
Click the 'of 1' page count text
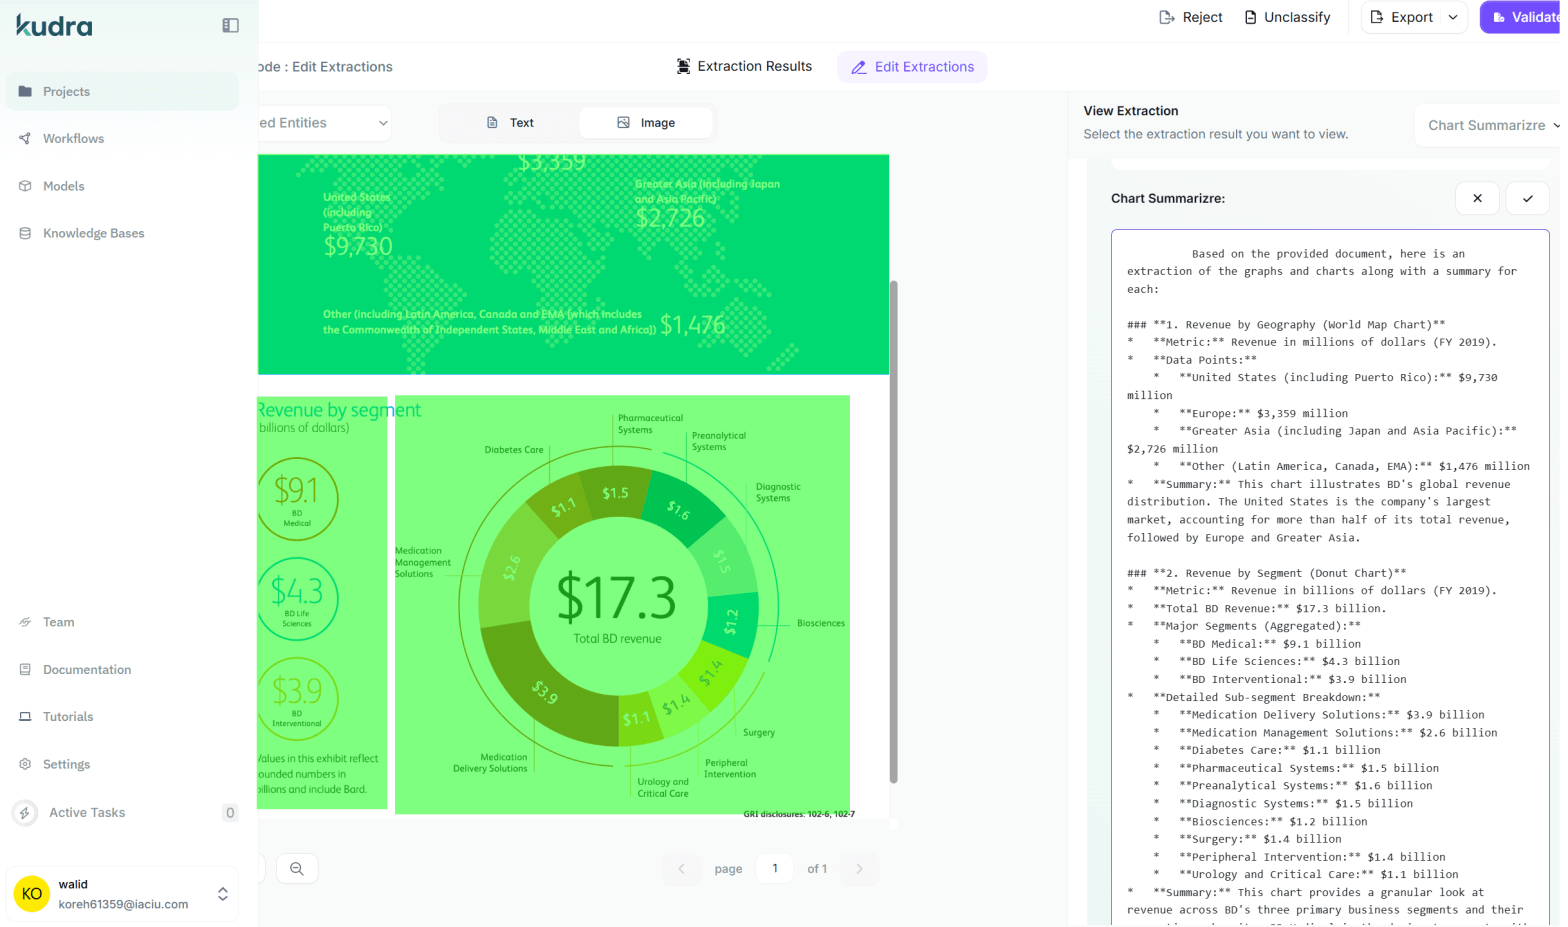817,869
